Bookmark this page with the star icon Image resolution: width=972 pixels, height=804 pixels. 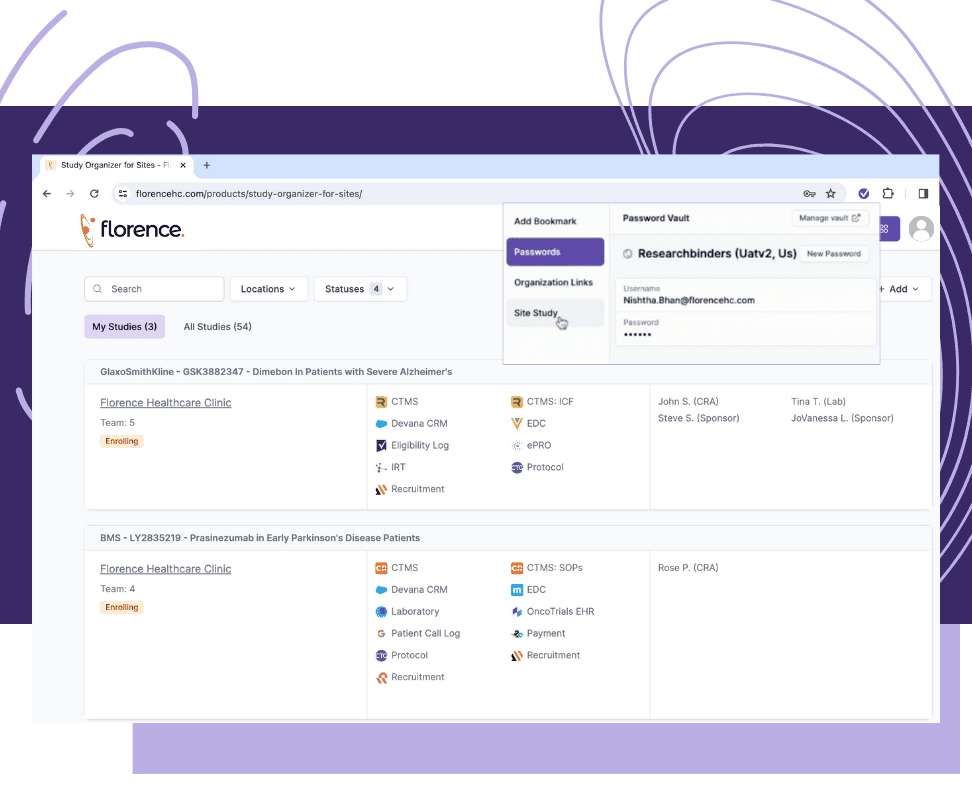(831, 193)
